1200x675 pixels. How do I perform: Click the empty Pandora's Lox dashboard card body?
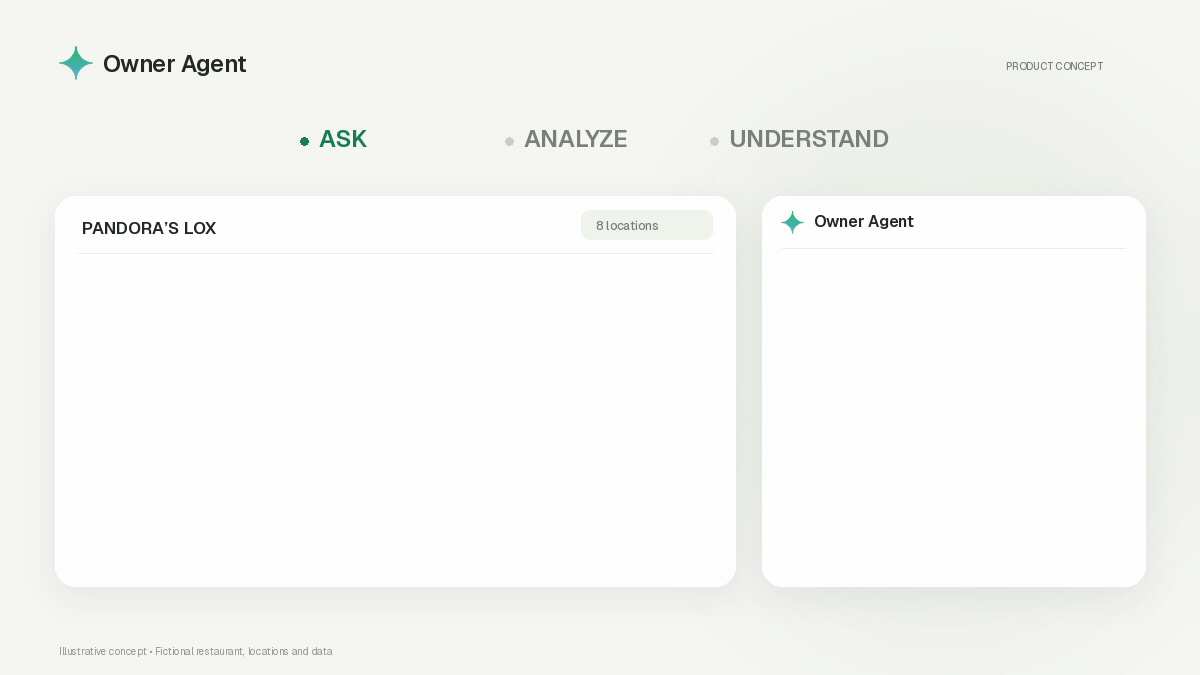point(395,420)
